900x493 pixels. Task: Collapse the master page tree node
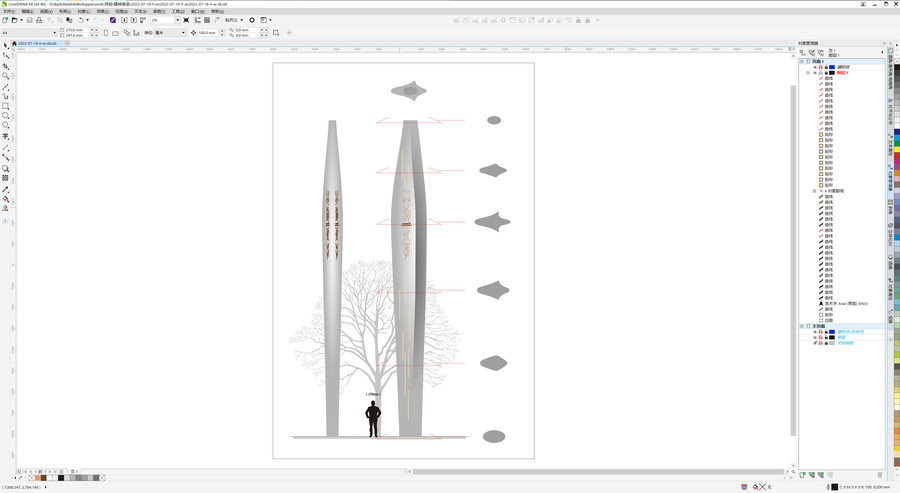tap(802, 326)
